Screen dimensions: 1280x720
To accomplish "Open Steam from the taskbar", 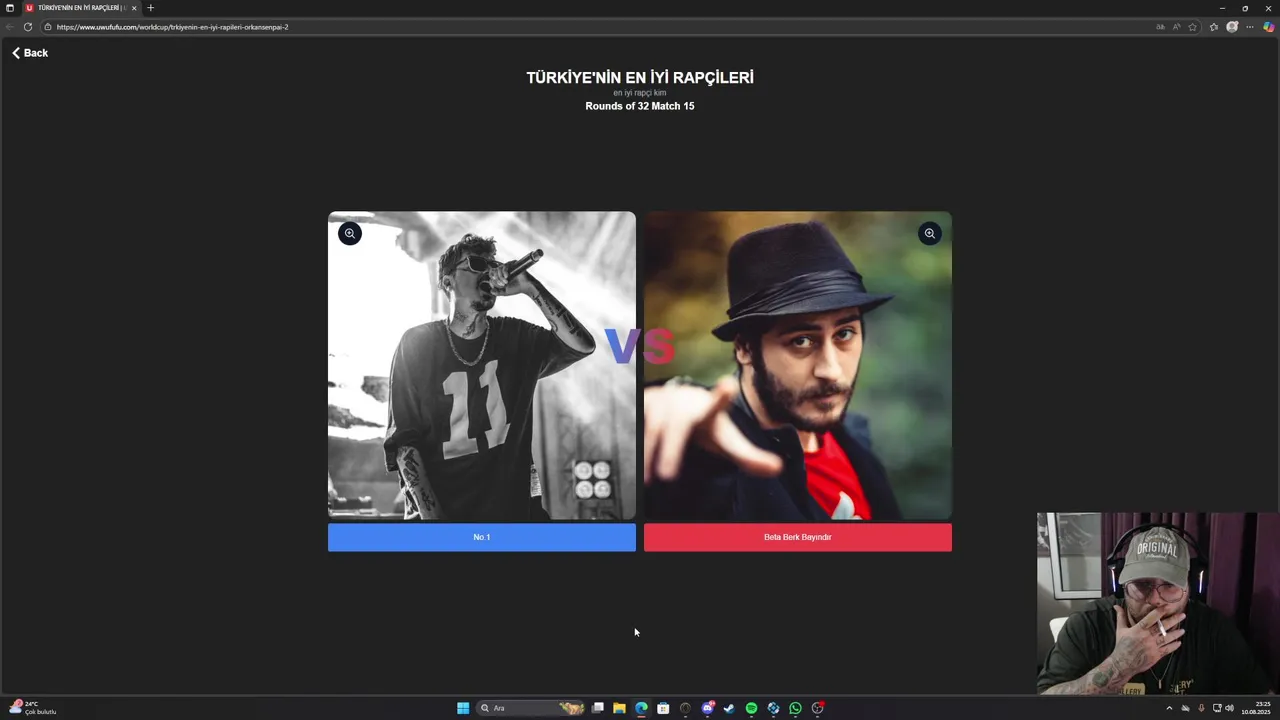I will pos(729,708).
